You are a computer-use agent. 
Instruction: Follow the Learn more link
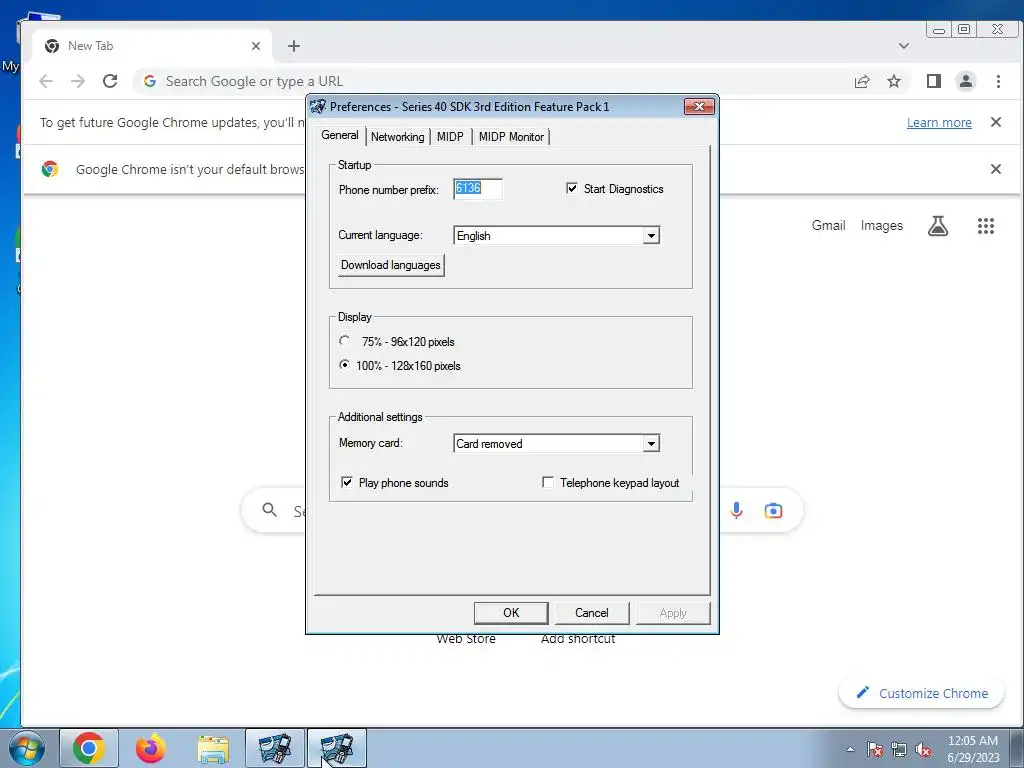939,122
